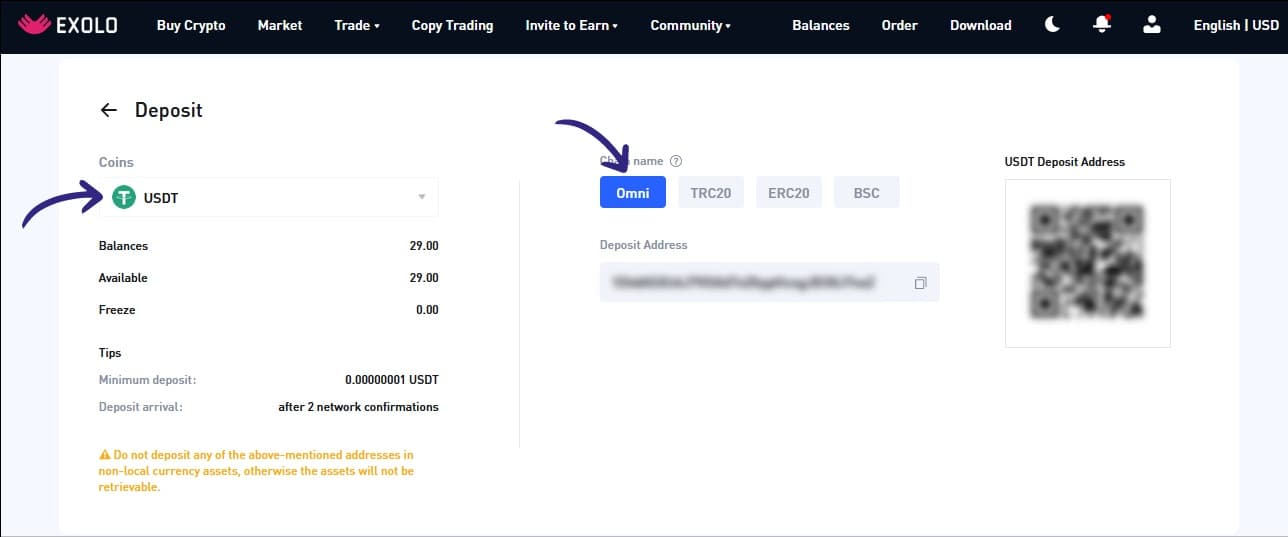This screenshot has width=1288, height=537.
Task: Open the Balances page
Action: point(821,25)
